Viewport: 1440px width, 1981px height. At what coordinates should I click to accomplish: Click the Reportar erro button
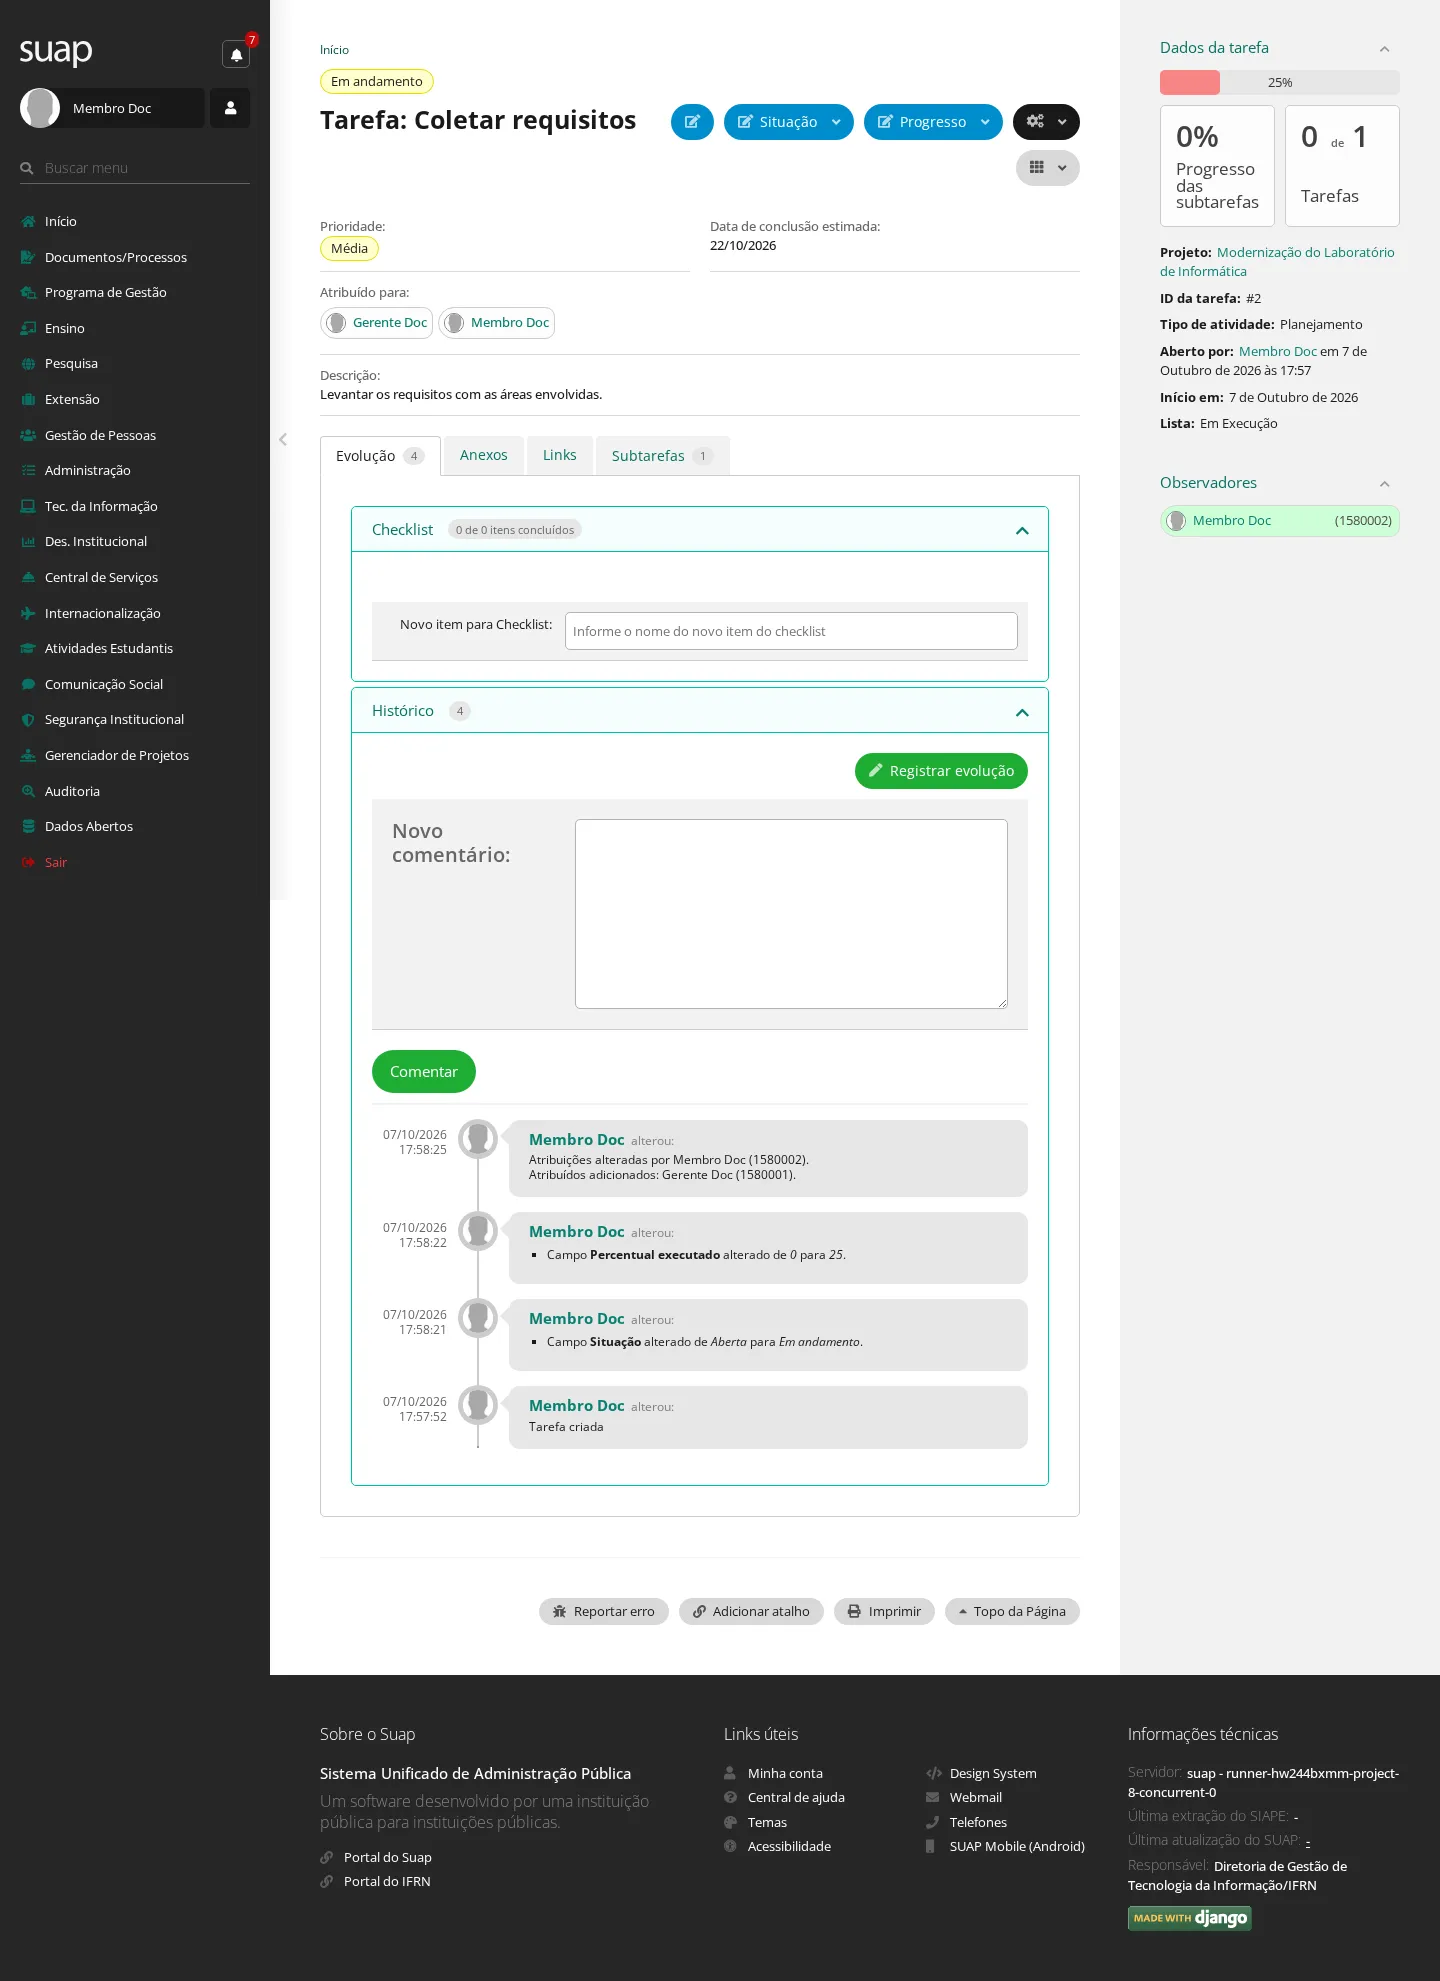click(x=604, y=1612)
